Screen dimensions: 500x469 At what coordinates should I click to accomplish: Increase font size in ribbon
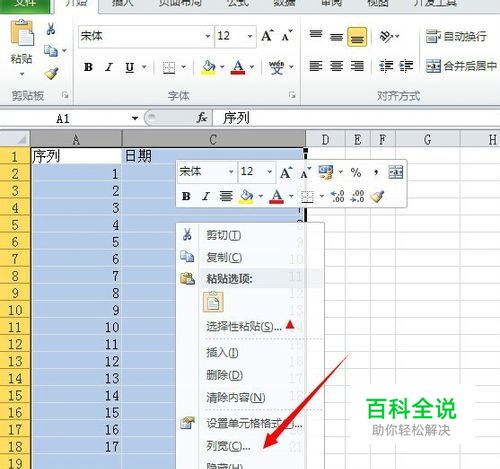click(x=267, y=36)
